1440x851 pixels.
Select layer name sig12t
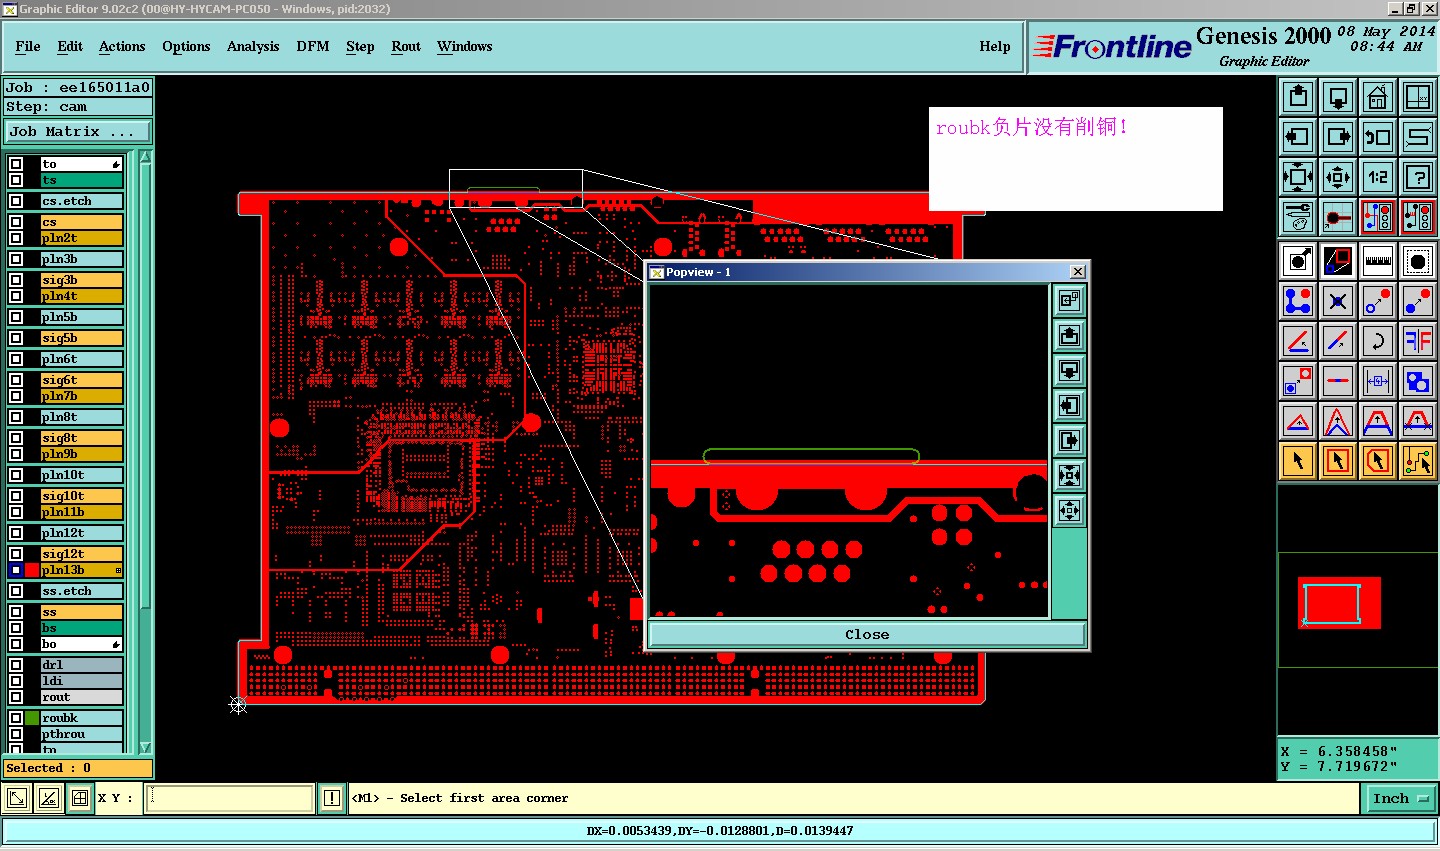pyautogui.click(x=81, y=554)
